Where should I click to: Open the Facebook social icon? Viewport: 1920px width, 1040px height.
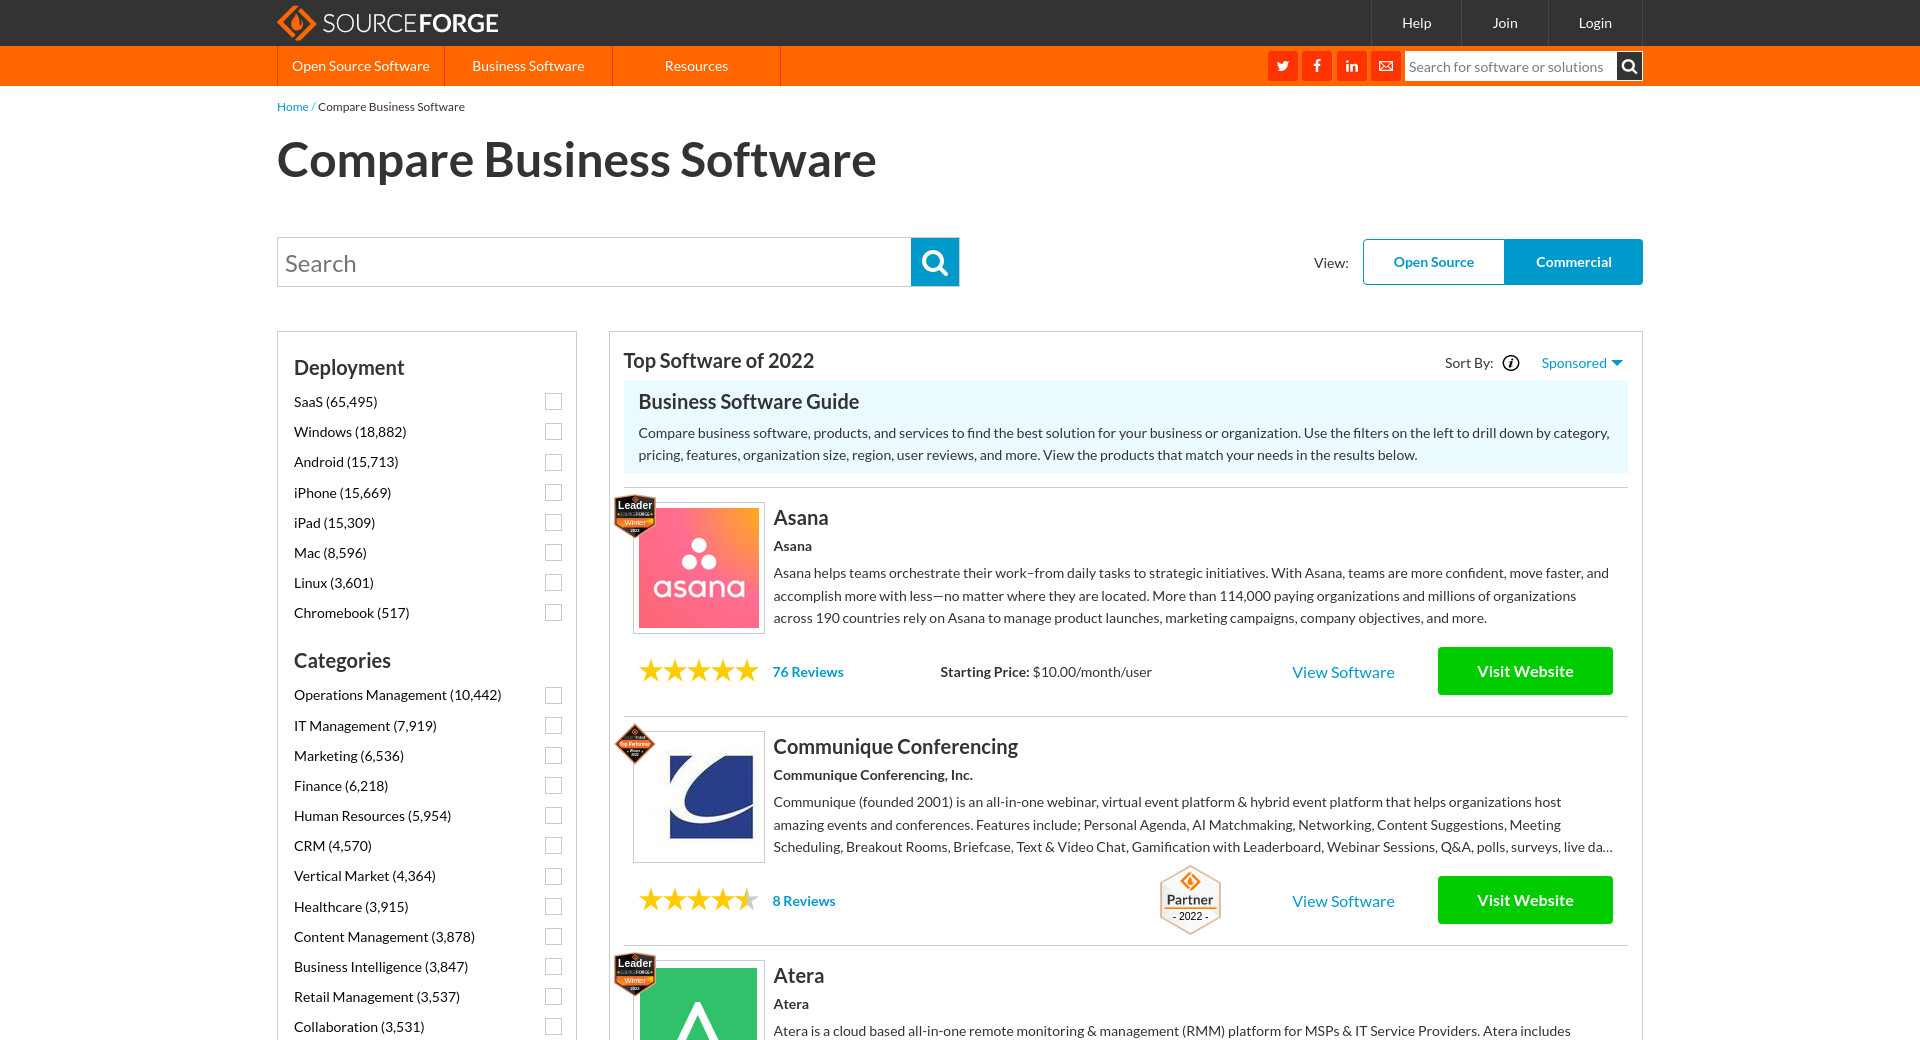click(x=1317, y=66)
